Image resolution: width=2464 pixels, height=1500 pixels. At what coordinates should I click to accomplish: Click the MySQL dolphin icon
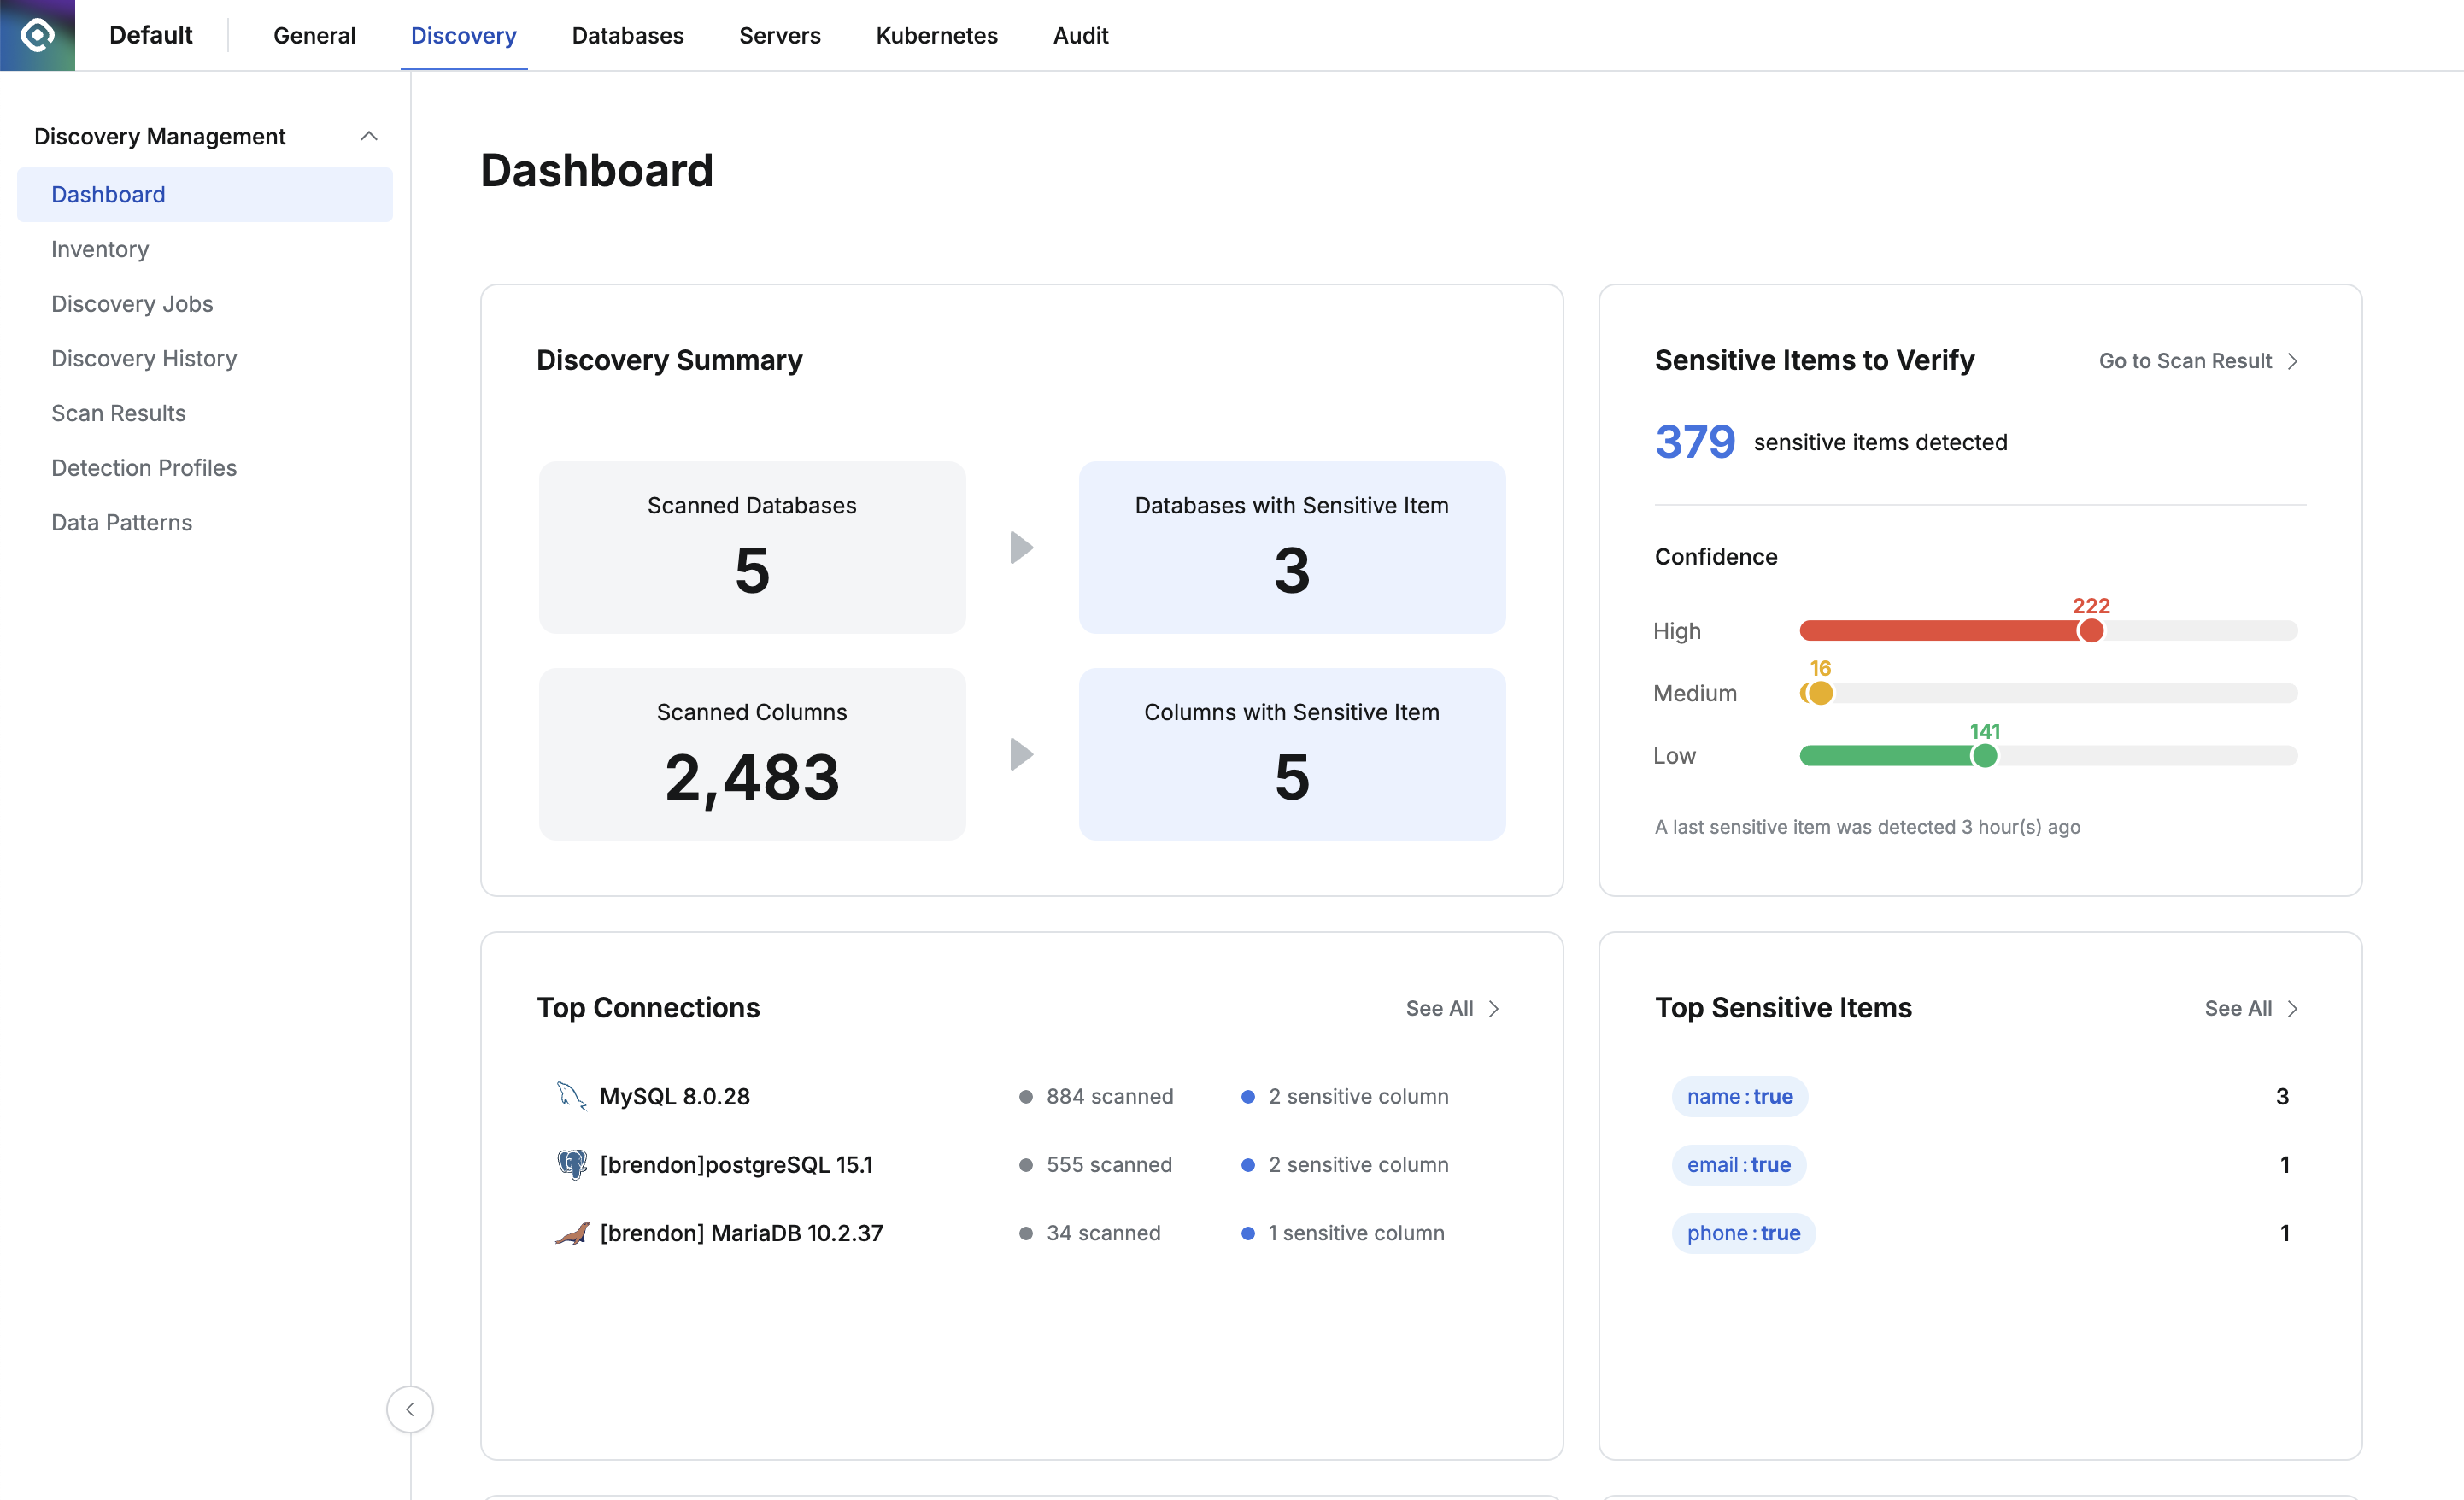click(571, 1095)
